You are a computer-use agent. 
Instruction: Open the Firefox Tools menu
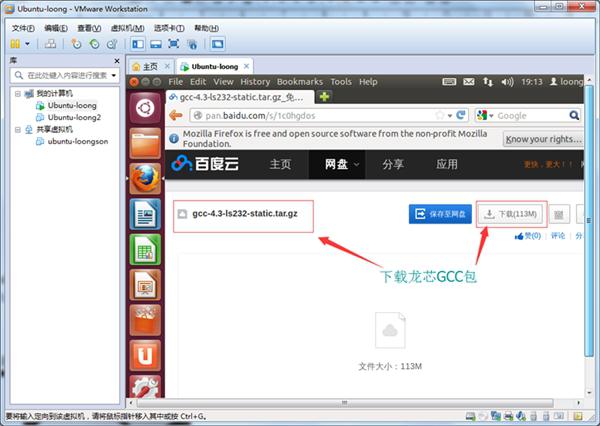341,82
